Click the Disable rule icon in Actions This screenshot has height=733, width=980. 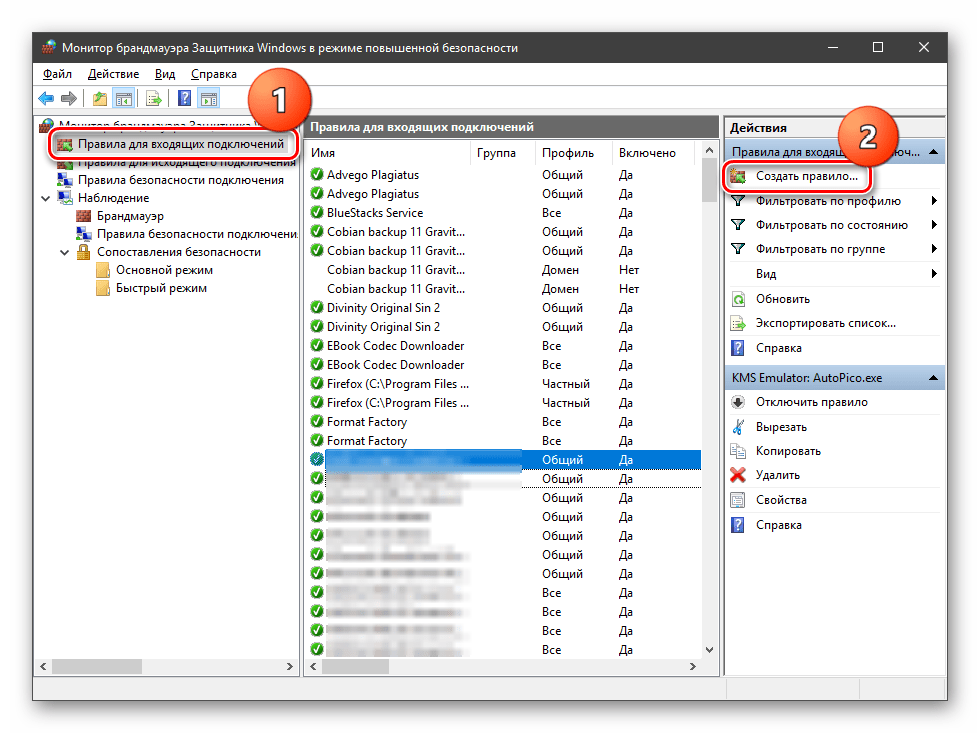(738, 402)
